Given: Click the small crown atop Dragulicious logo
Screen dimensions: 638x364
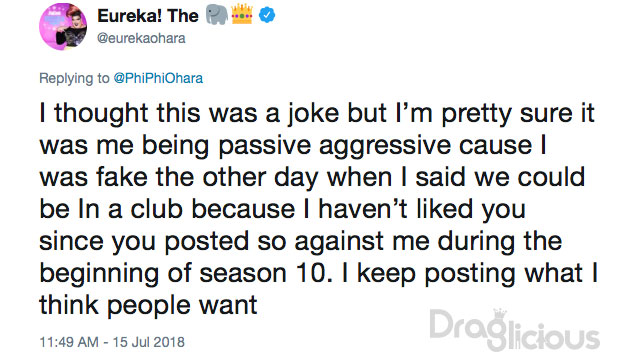Looking at the screenshot, I should [x=500, y=315].
